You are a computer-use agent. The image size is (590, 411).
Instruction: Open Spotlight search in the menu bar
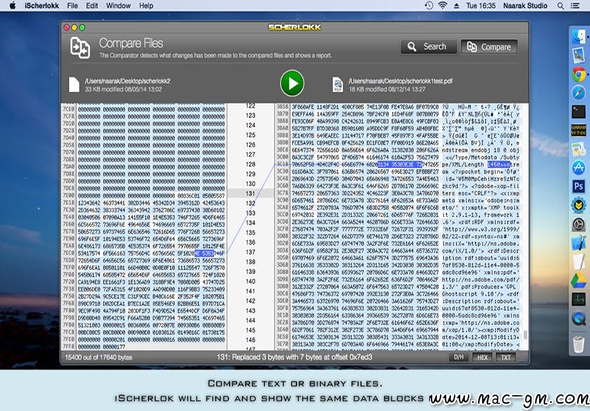coord(560,6)
